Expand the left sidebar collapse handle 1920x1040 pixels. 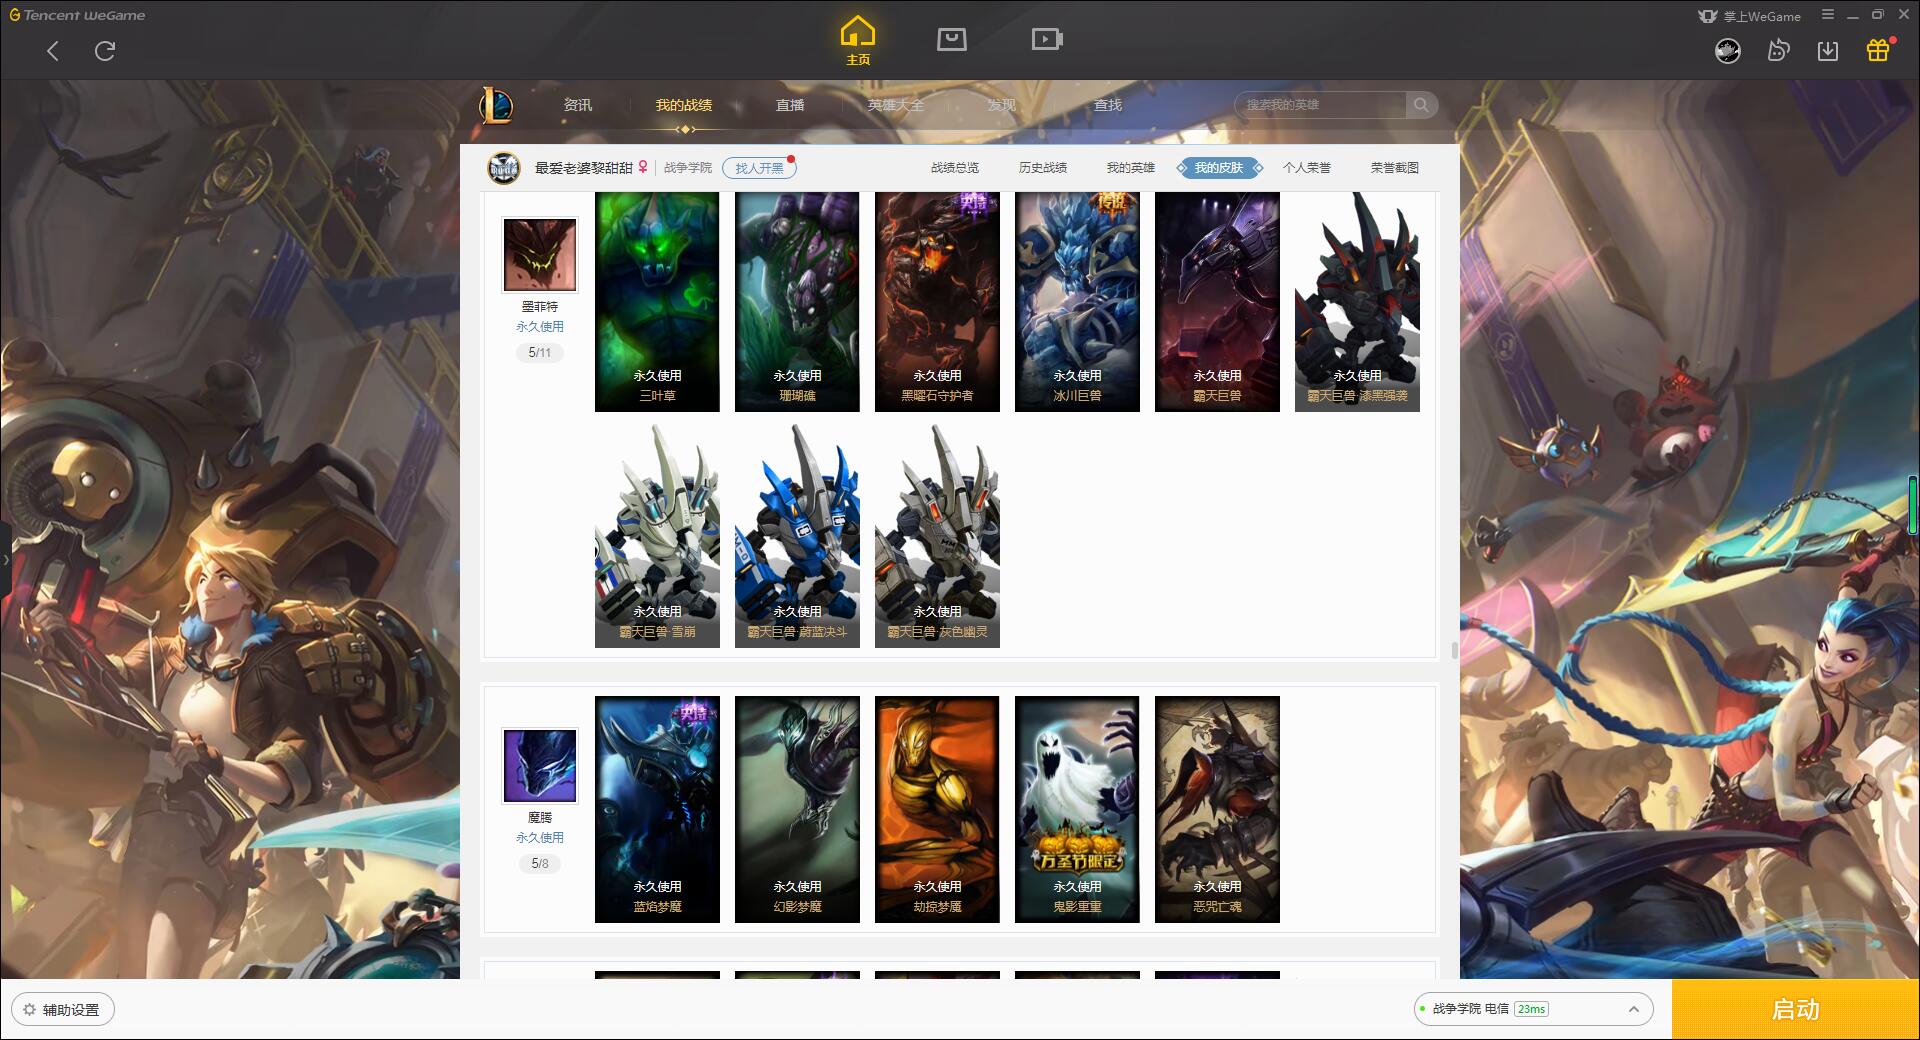(x=5, y=560)
